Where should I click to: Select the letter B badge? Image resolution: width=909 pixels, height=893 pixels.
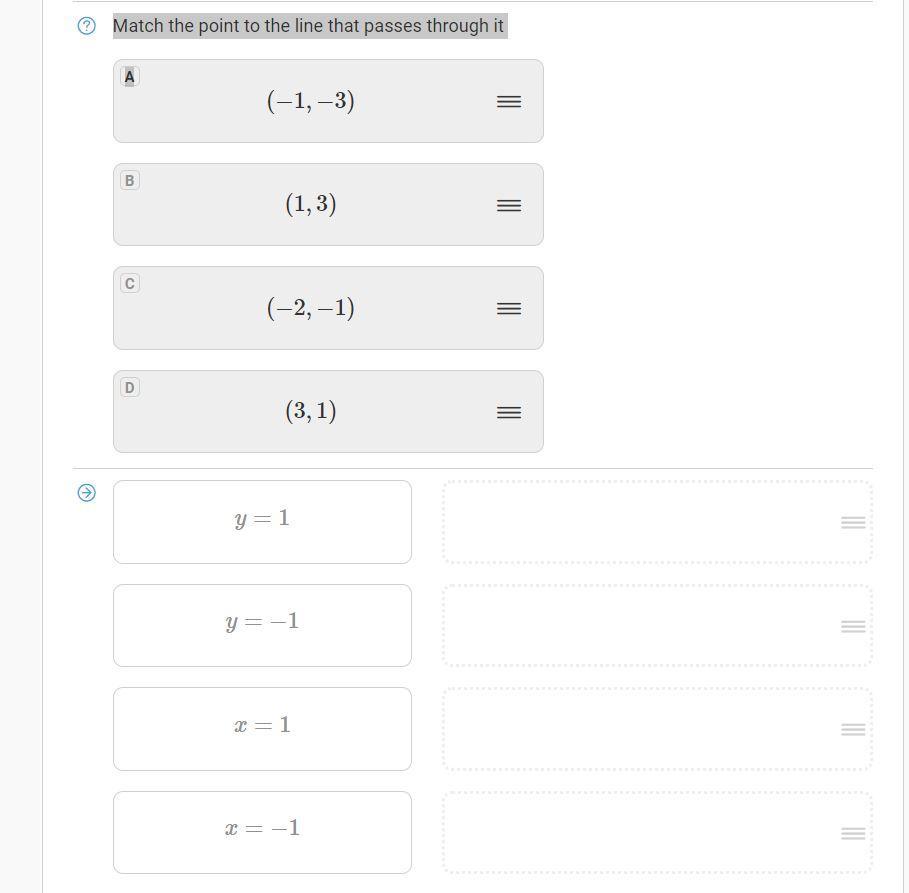click(129, 181)
